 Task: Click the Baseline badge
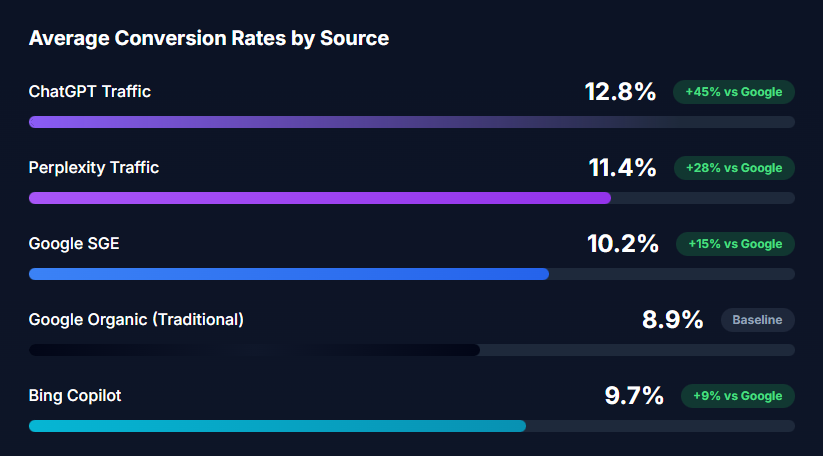pos(757,320)
